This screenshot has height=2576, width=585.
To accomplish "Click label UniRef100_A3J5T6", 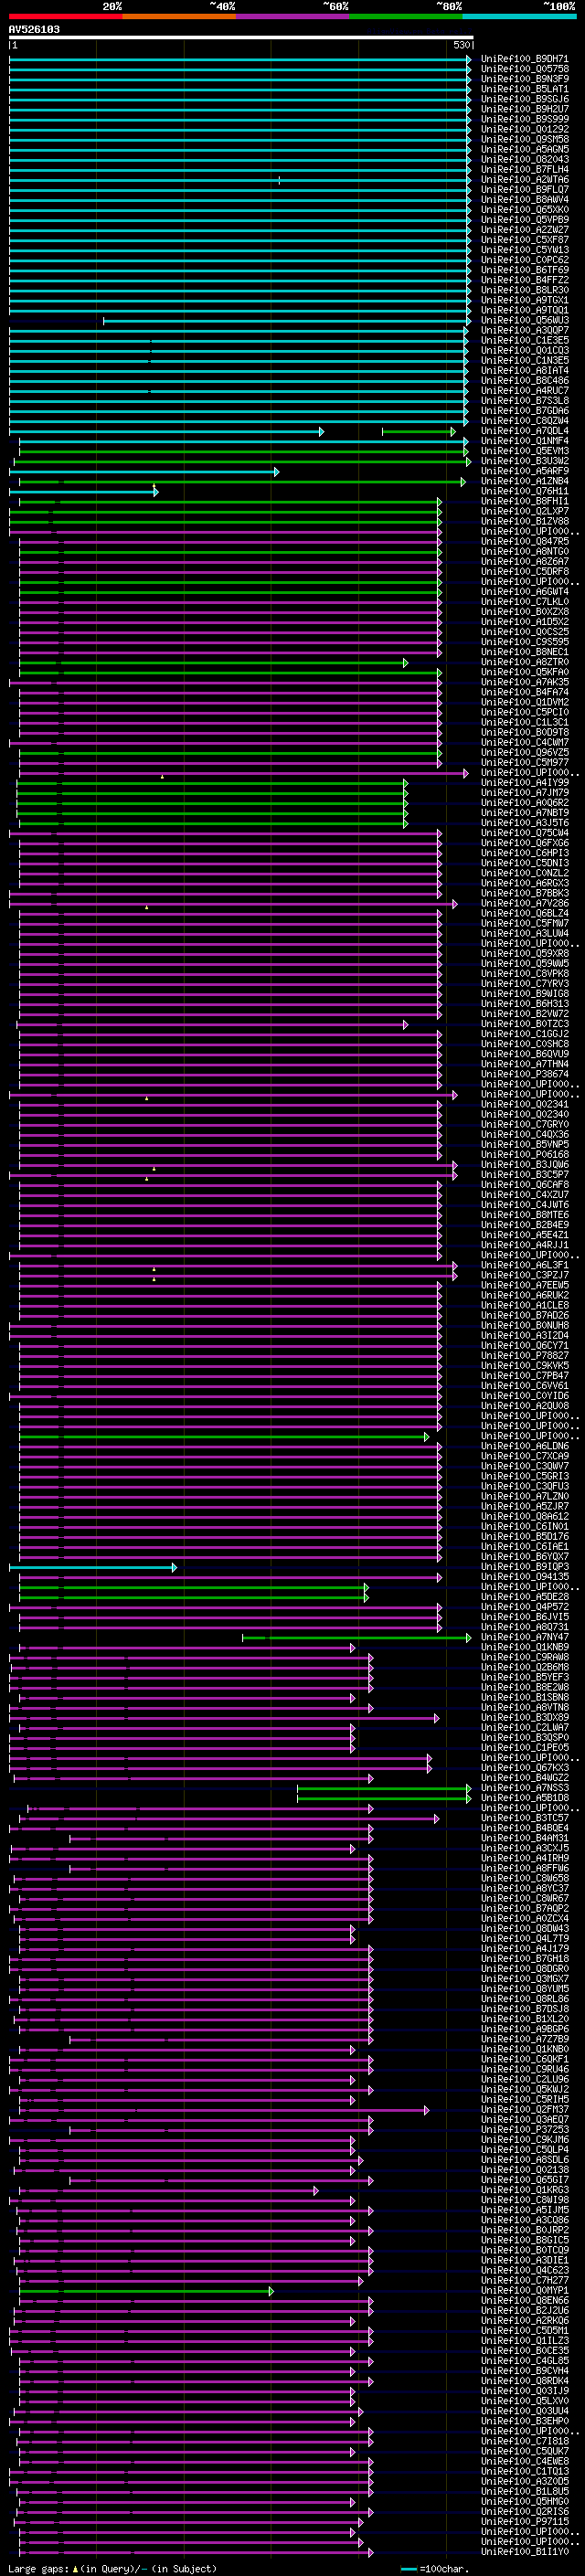I will (525, 823).
